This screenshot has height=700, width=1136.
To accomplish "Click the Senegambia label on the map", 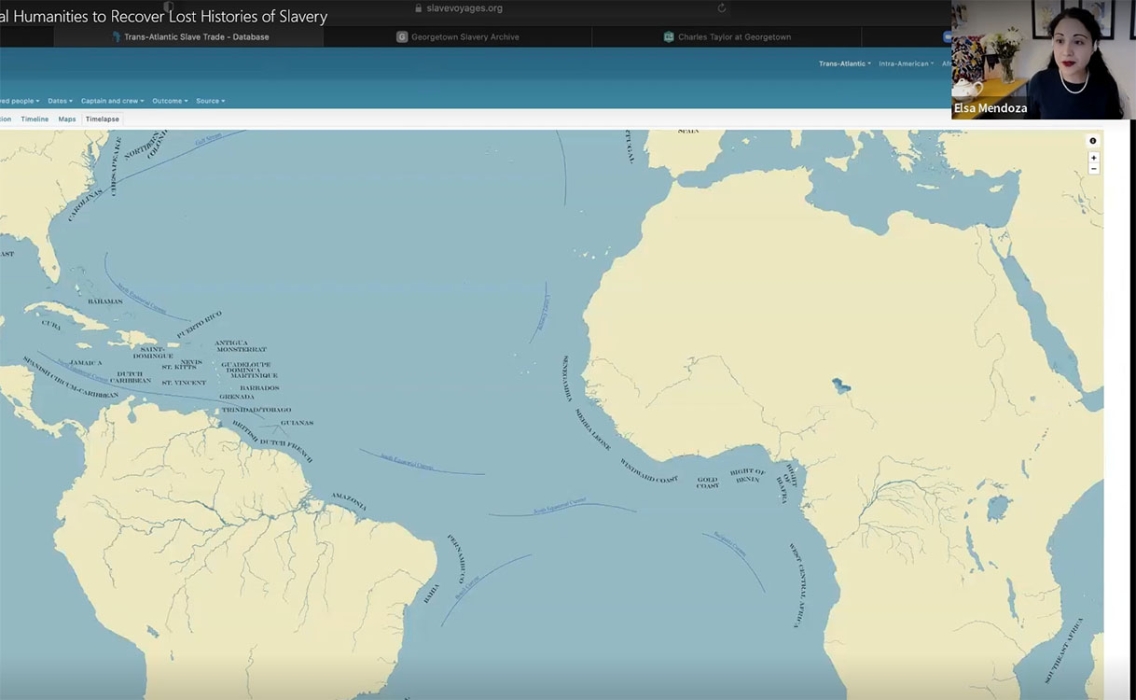I will (x=567, y=378).
